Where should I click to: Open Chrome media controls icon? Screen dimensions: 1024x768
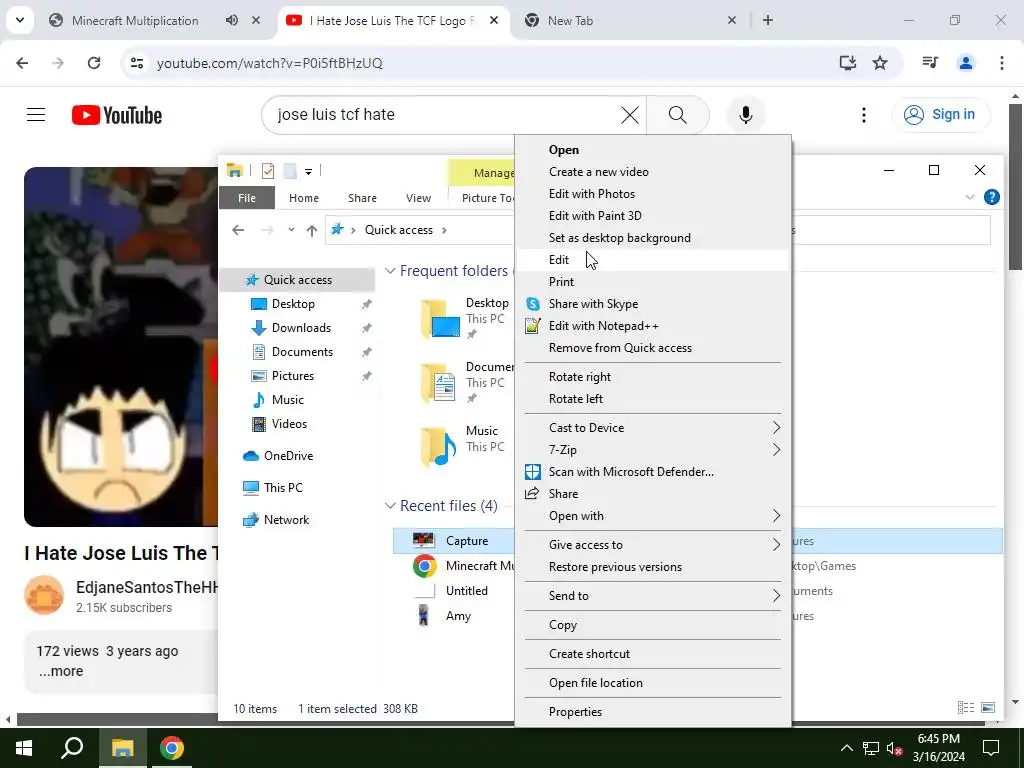tap(930, 63)
